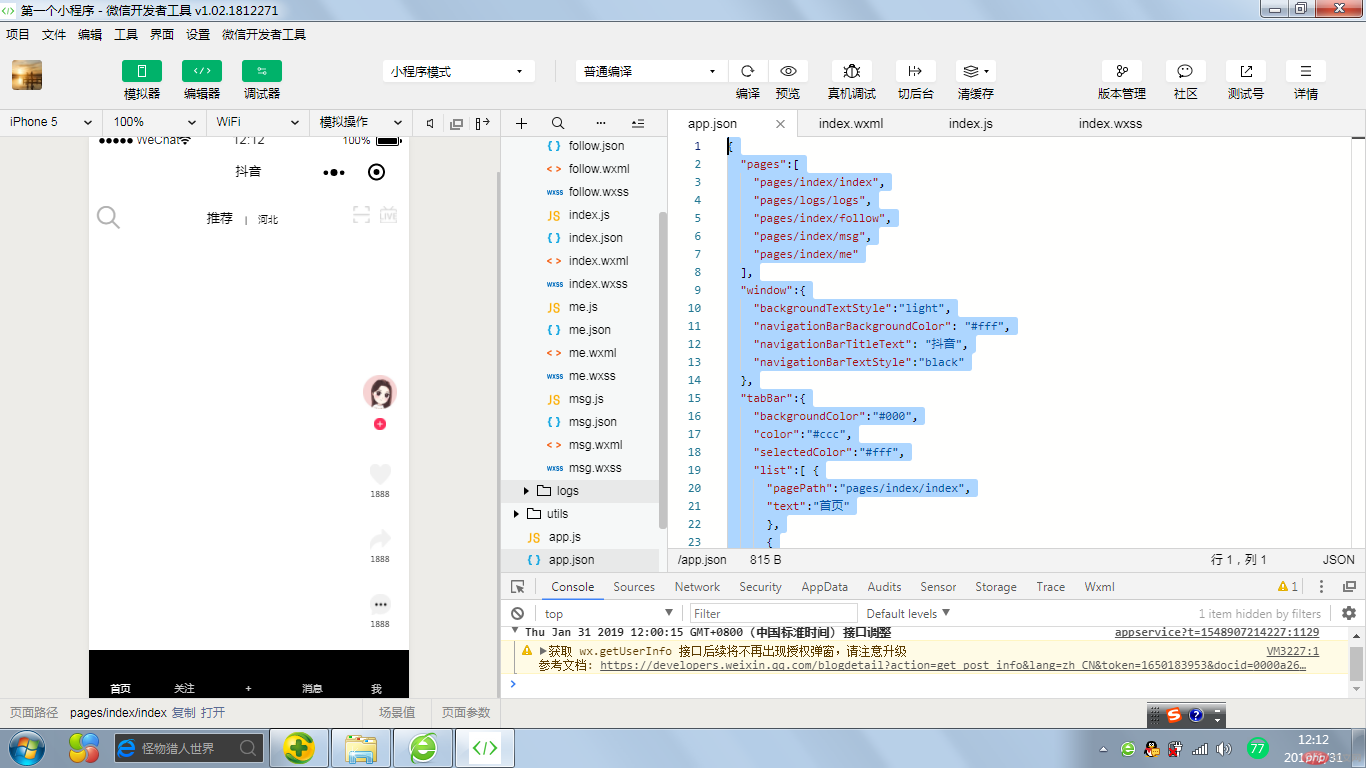Screen dimensions: 1366x768
Task: Click the devtools undock window icon
Action: (1349, 587)
